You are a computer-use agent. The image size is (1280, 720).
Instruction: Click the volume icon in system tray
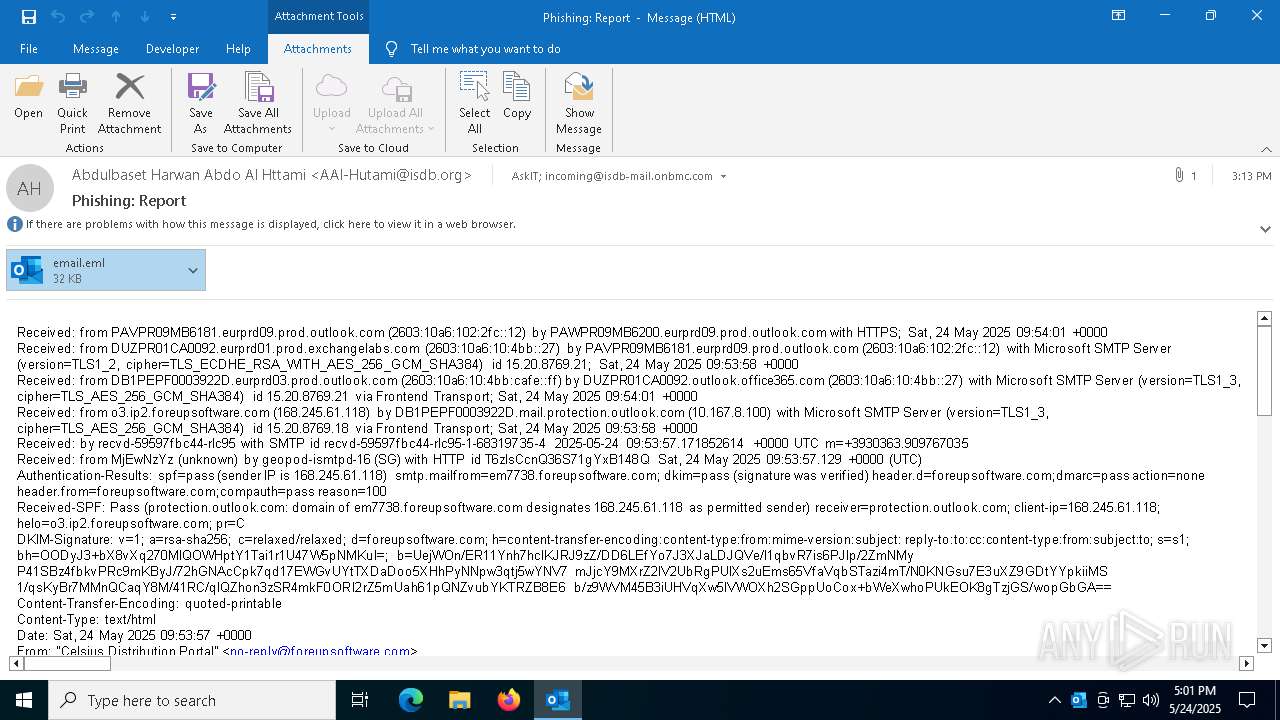click(1151, 700)
